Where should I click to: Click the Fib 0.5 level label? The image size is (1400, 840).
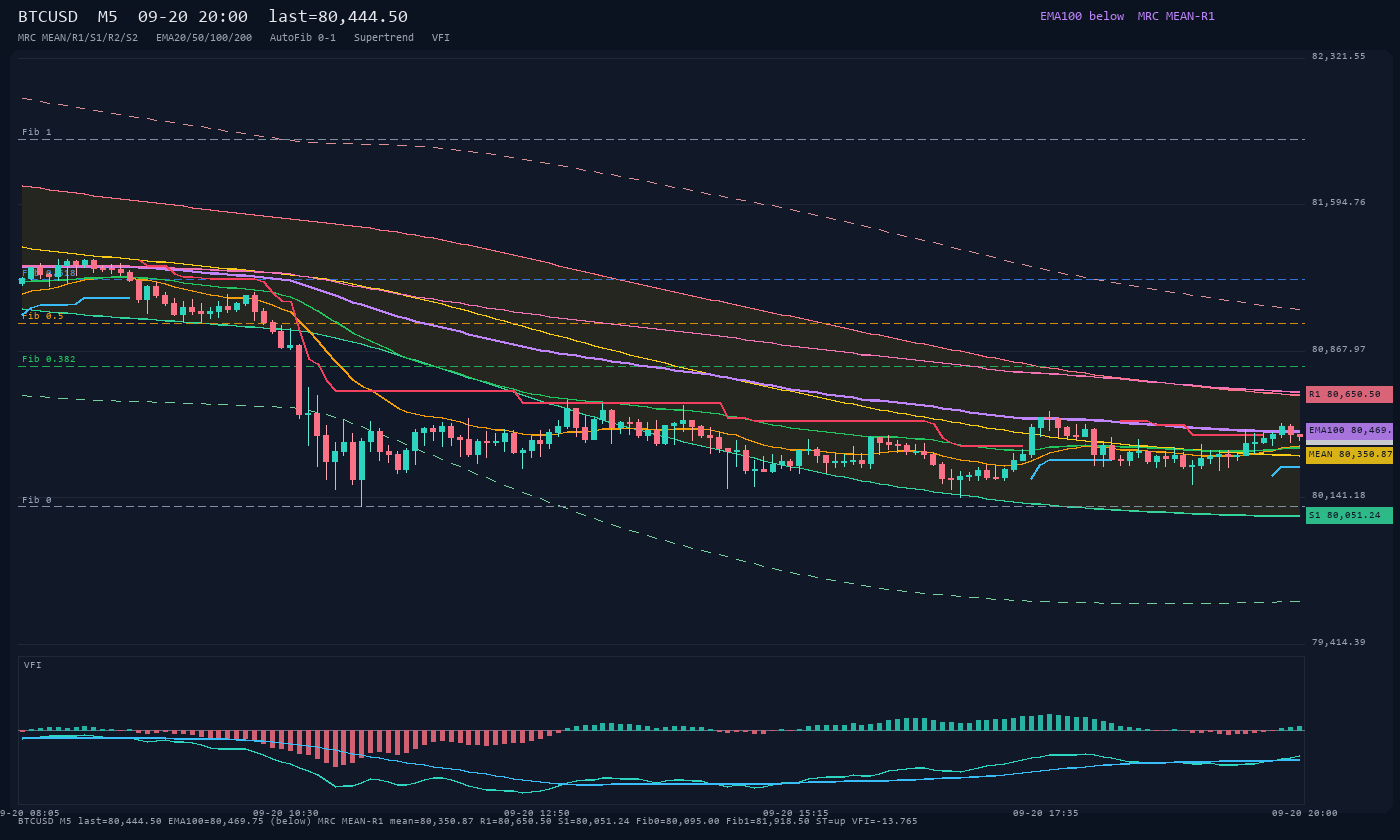[x=43, y=316]
